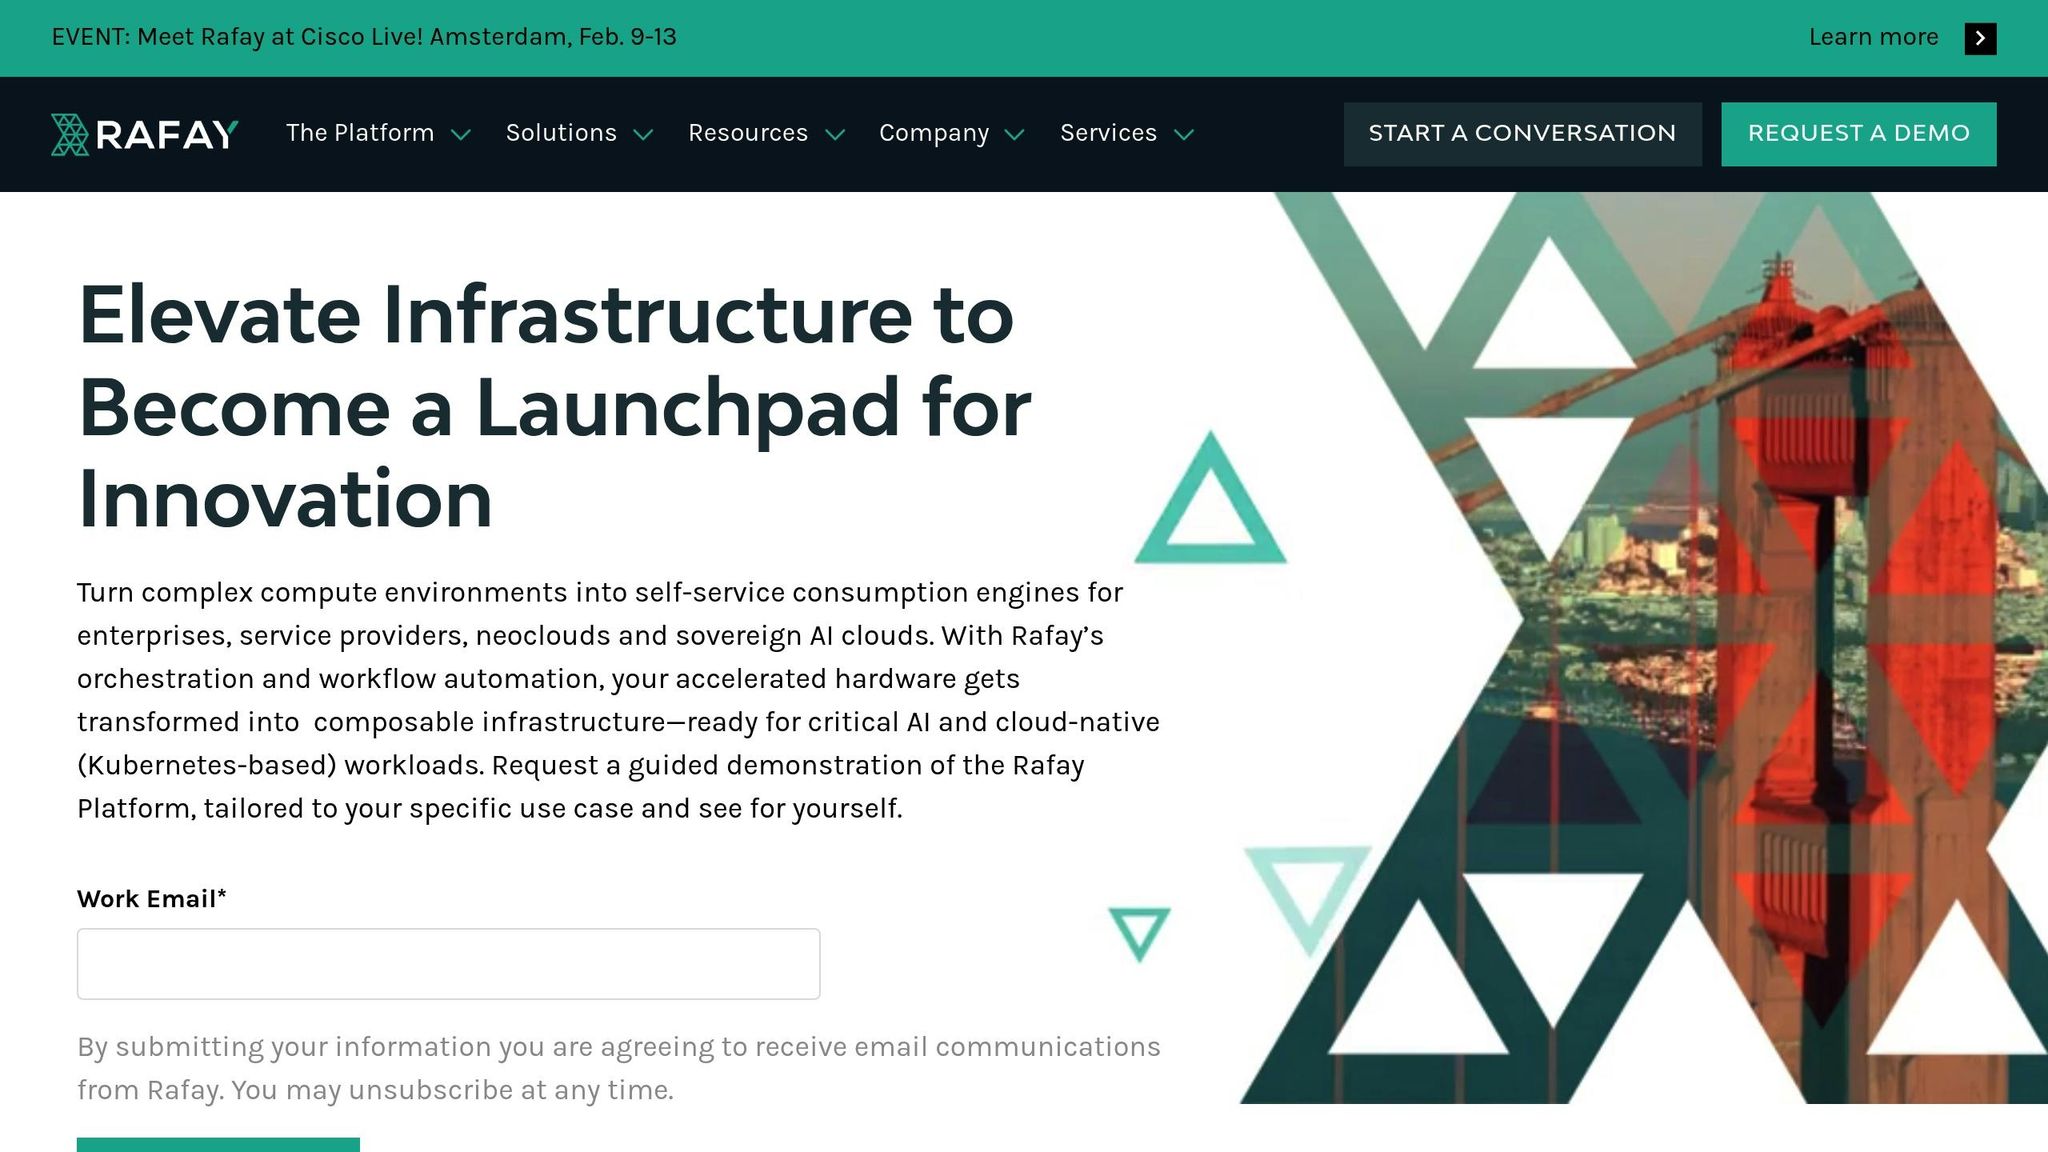The height and width of the screenshot is (1152, 2048).
Task: Expand the Solutions chevron arrow
Action: click(x=643, y=135)
